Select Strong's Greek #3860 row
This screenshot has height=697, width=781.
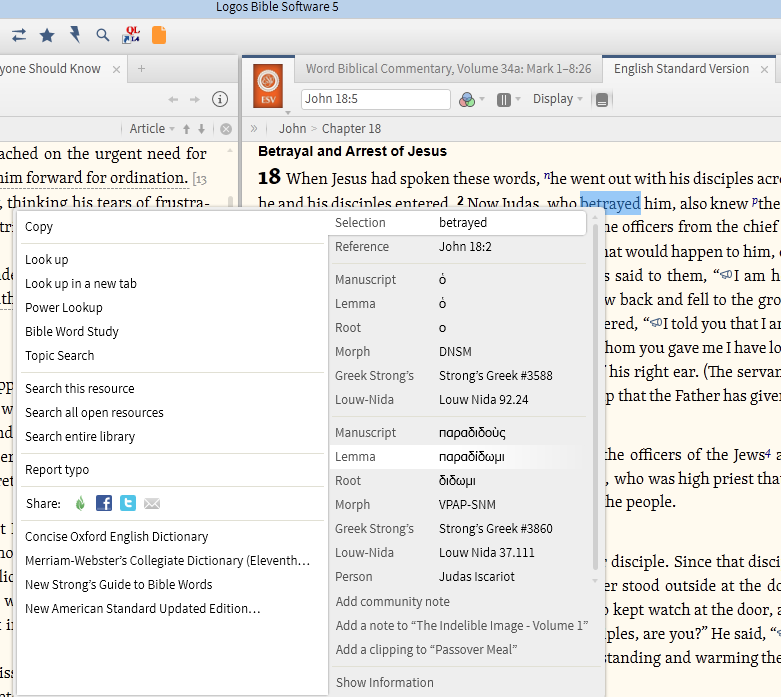pos(458,529)
